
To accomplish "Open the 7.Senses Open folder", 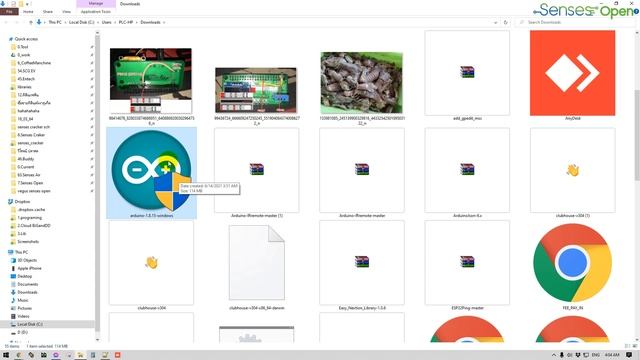I will click(x=30, y=183).
